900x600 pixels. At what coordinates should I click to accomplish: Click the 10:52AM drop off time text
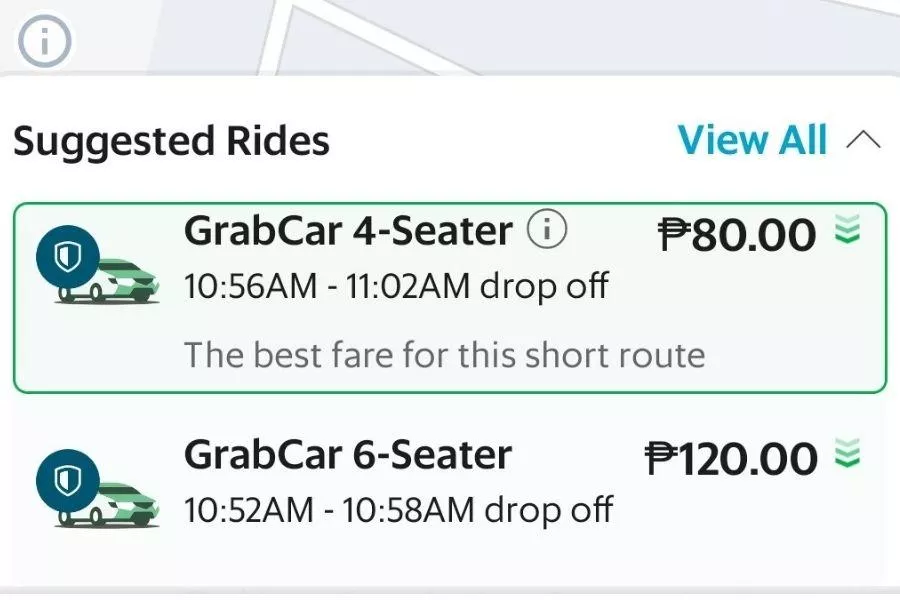(x=400, y=509)
